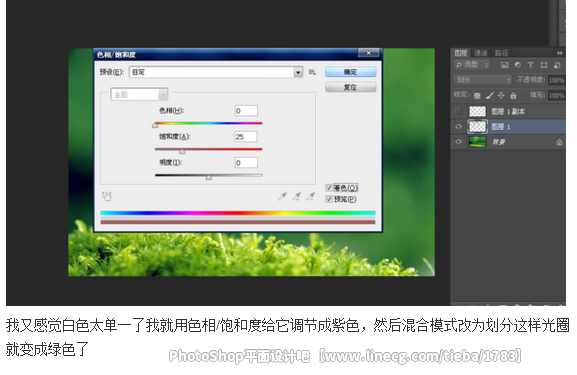Filter layers by shape icon
The height and width of the screenshot is (375, 577).
(544, 65)
